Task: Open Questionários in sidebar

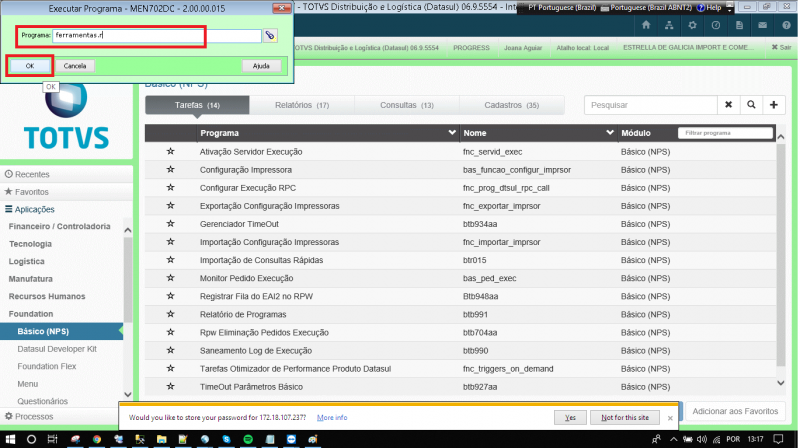Action: tap(42, 401)
